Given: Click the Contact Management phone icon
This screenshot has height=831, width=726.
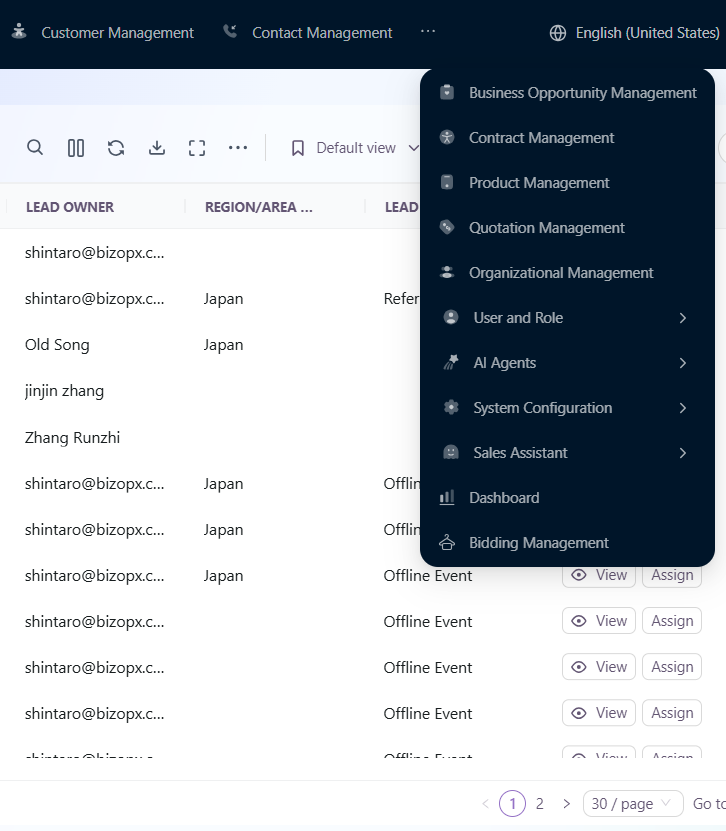Looking at the screenshot, I should tap(230, 31).
